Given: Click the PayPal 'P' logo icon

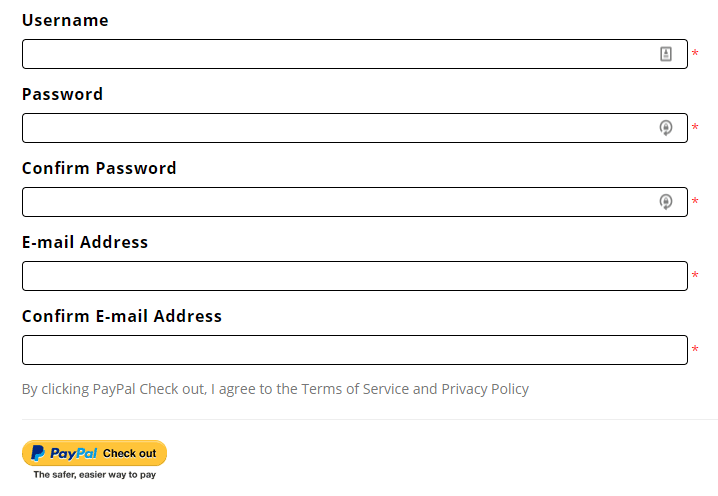Looking at the screenshot, I should (38, 453).
